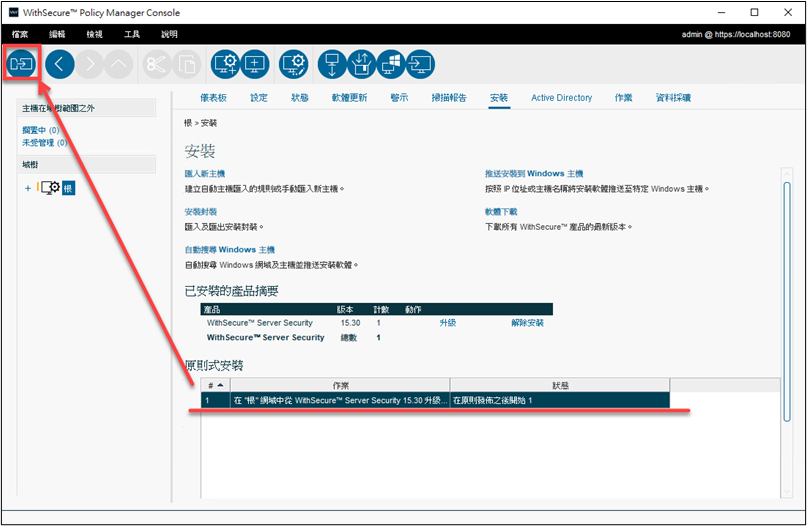The image size is (807, 526).
Task: Expand the 根 domain tree node
Action: (28, 188)
